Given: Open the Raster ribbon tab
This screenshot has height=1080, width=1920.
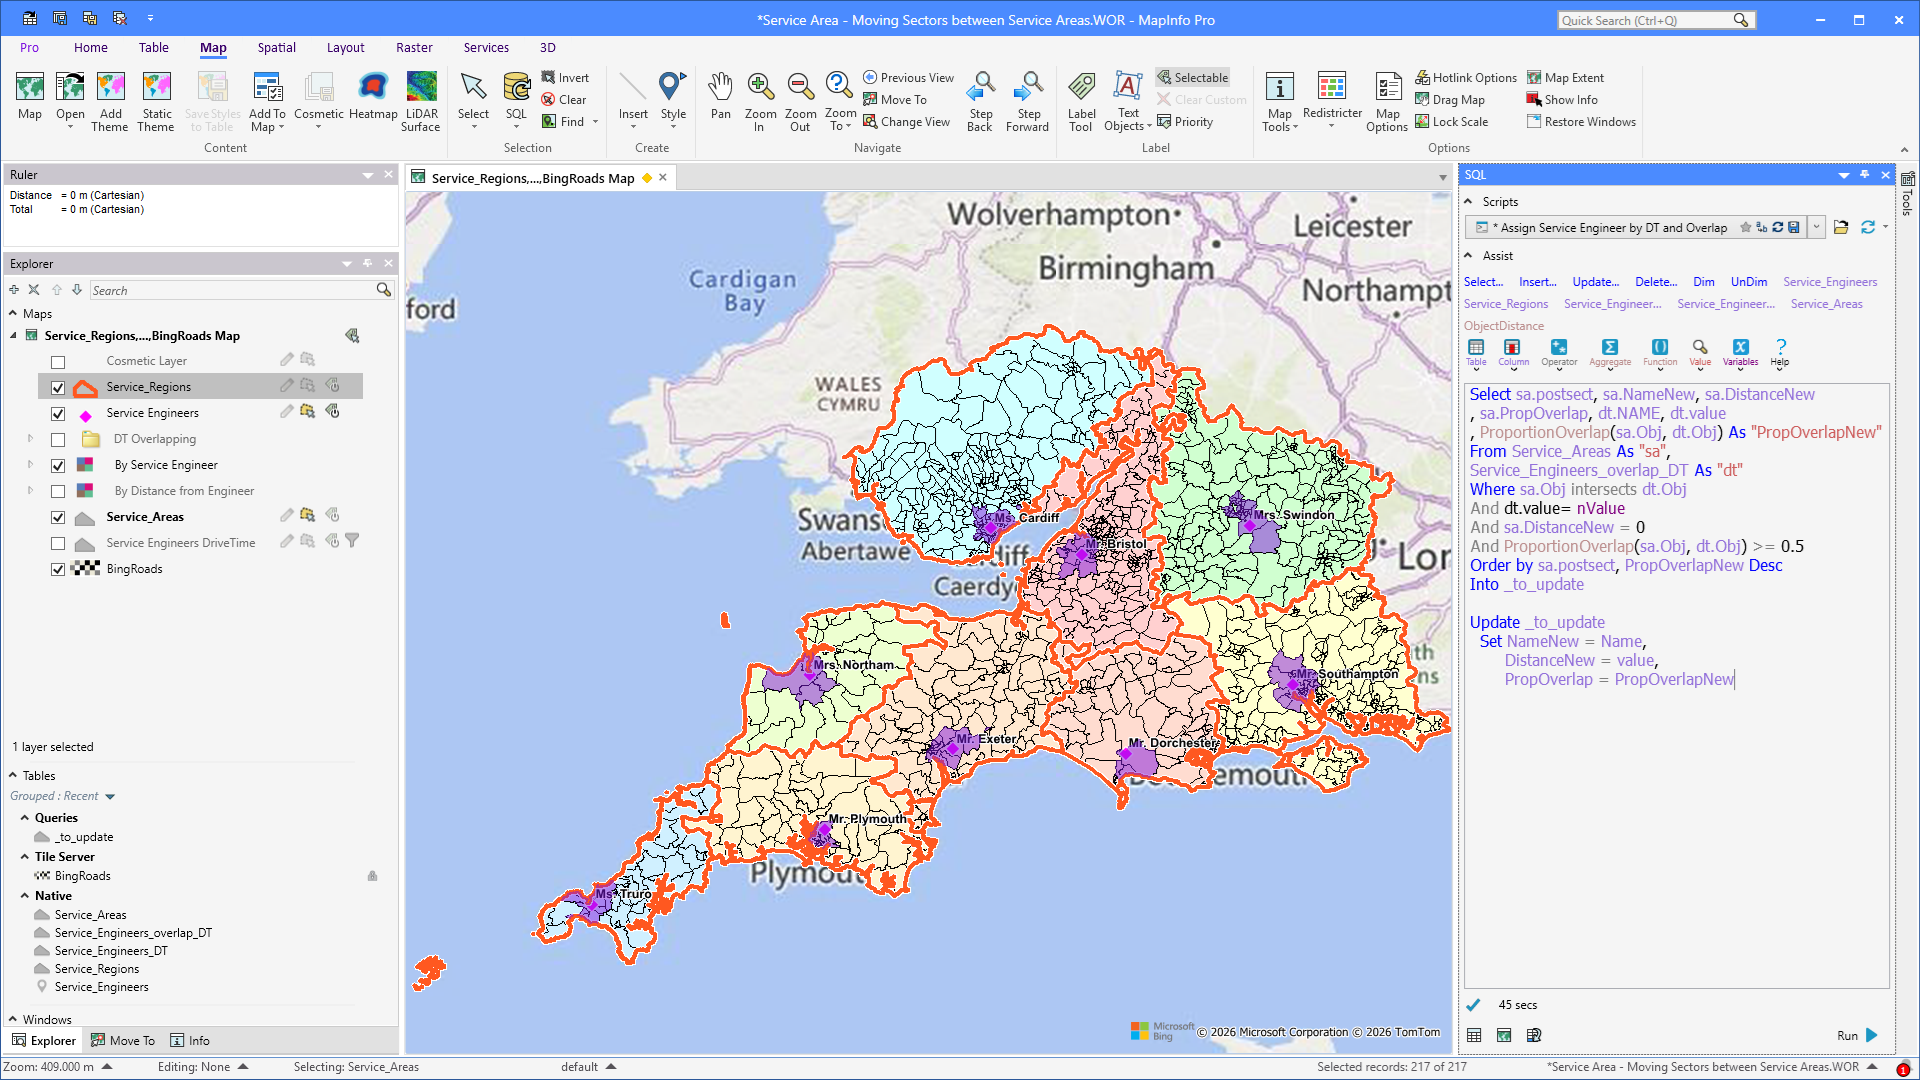Looking at the screenshot, I should tap(414, 47).
